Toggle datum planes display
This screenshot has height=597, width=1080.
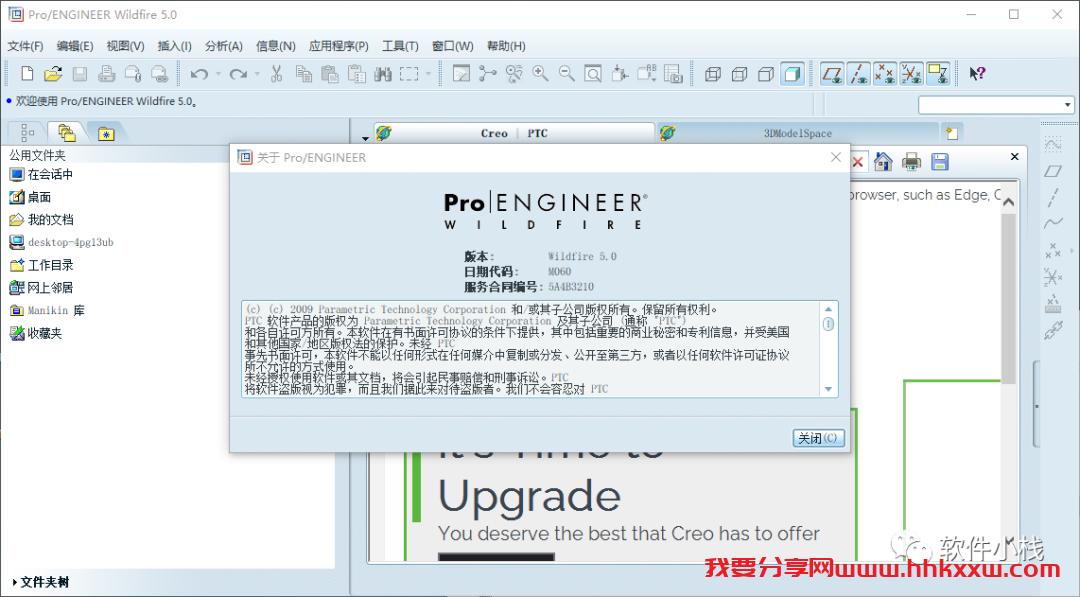click(x=832, y=74)
